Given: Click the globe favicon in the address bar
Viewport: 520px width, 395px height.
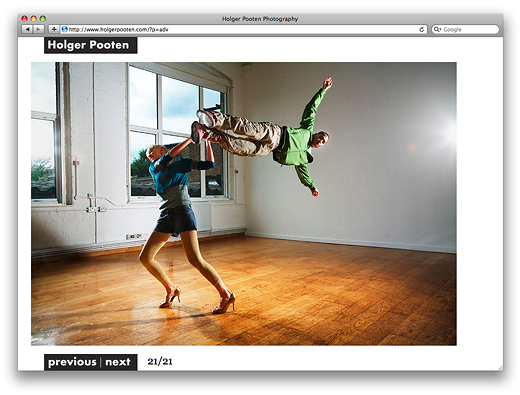Looking at the screenshot, I should click(x=65, y=29).
